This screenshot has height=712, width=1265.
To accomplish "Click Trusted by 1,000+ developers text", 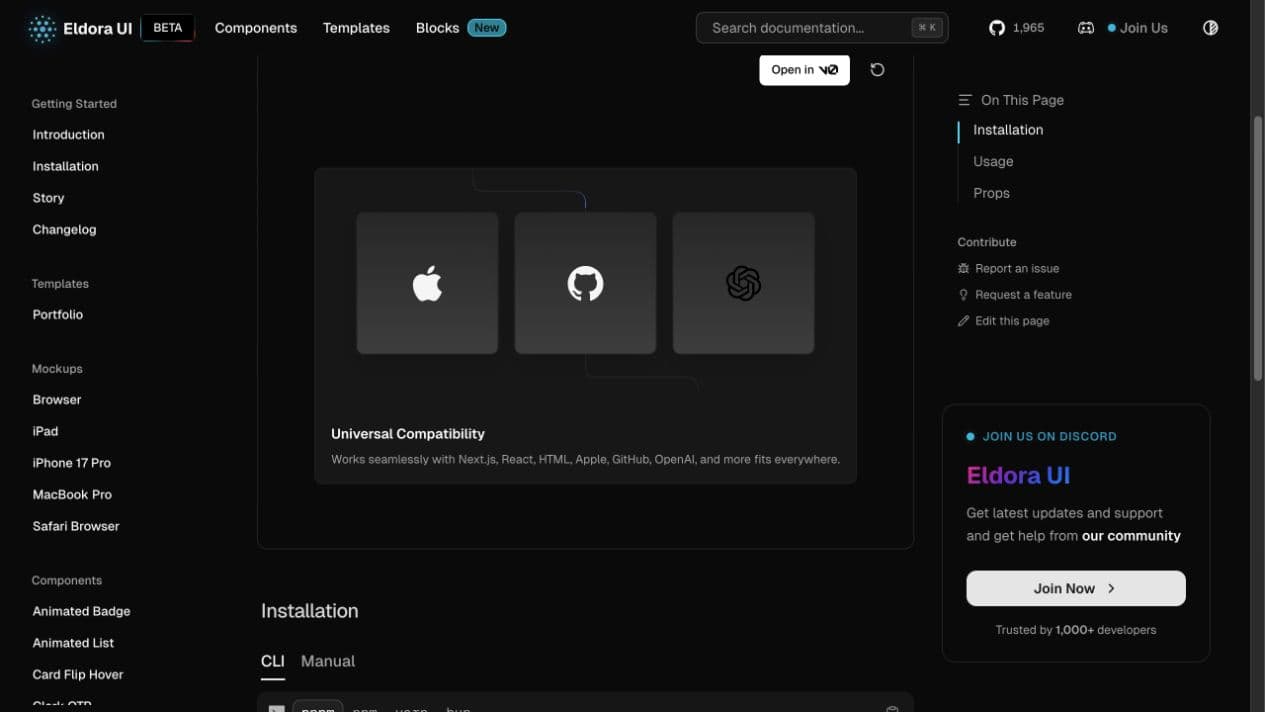I will (1076, 630).
